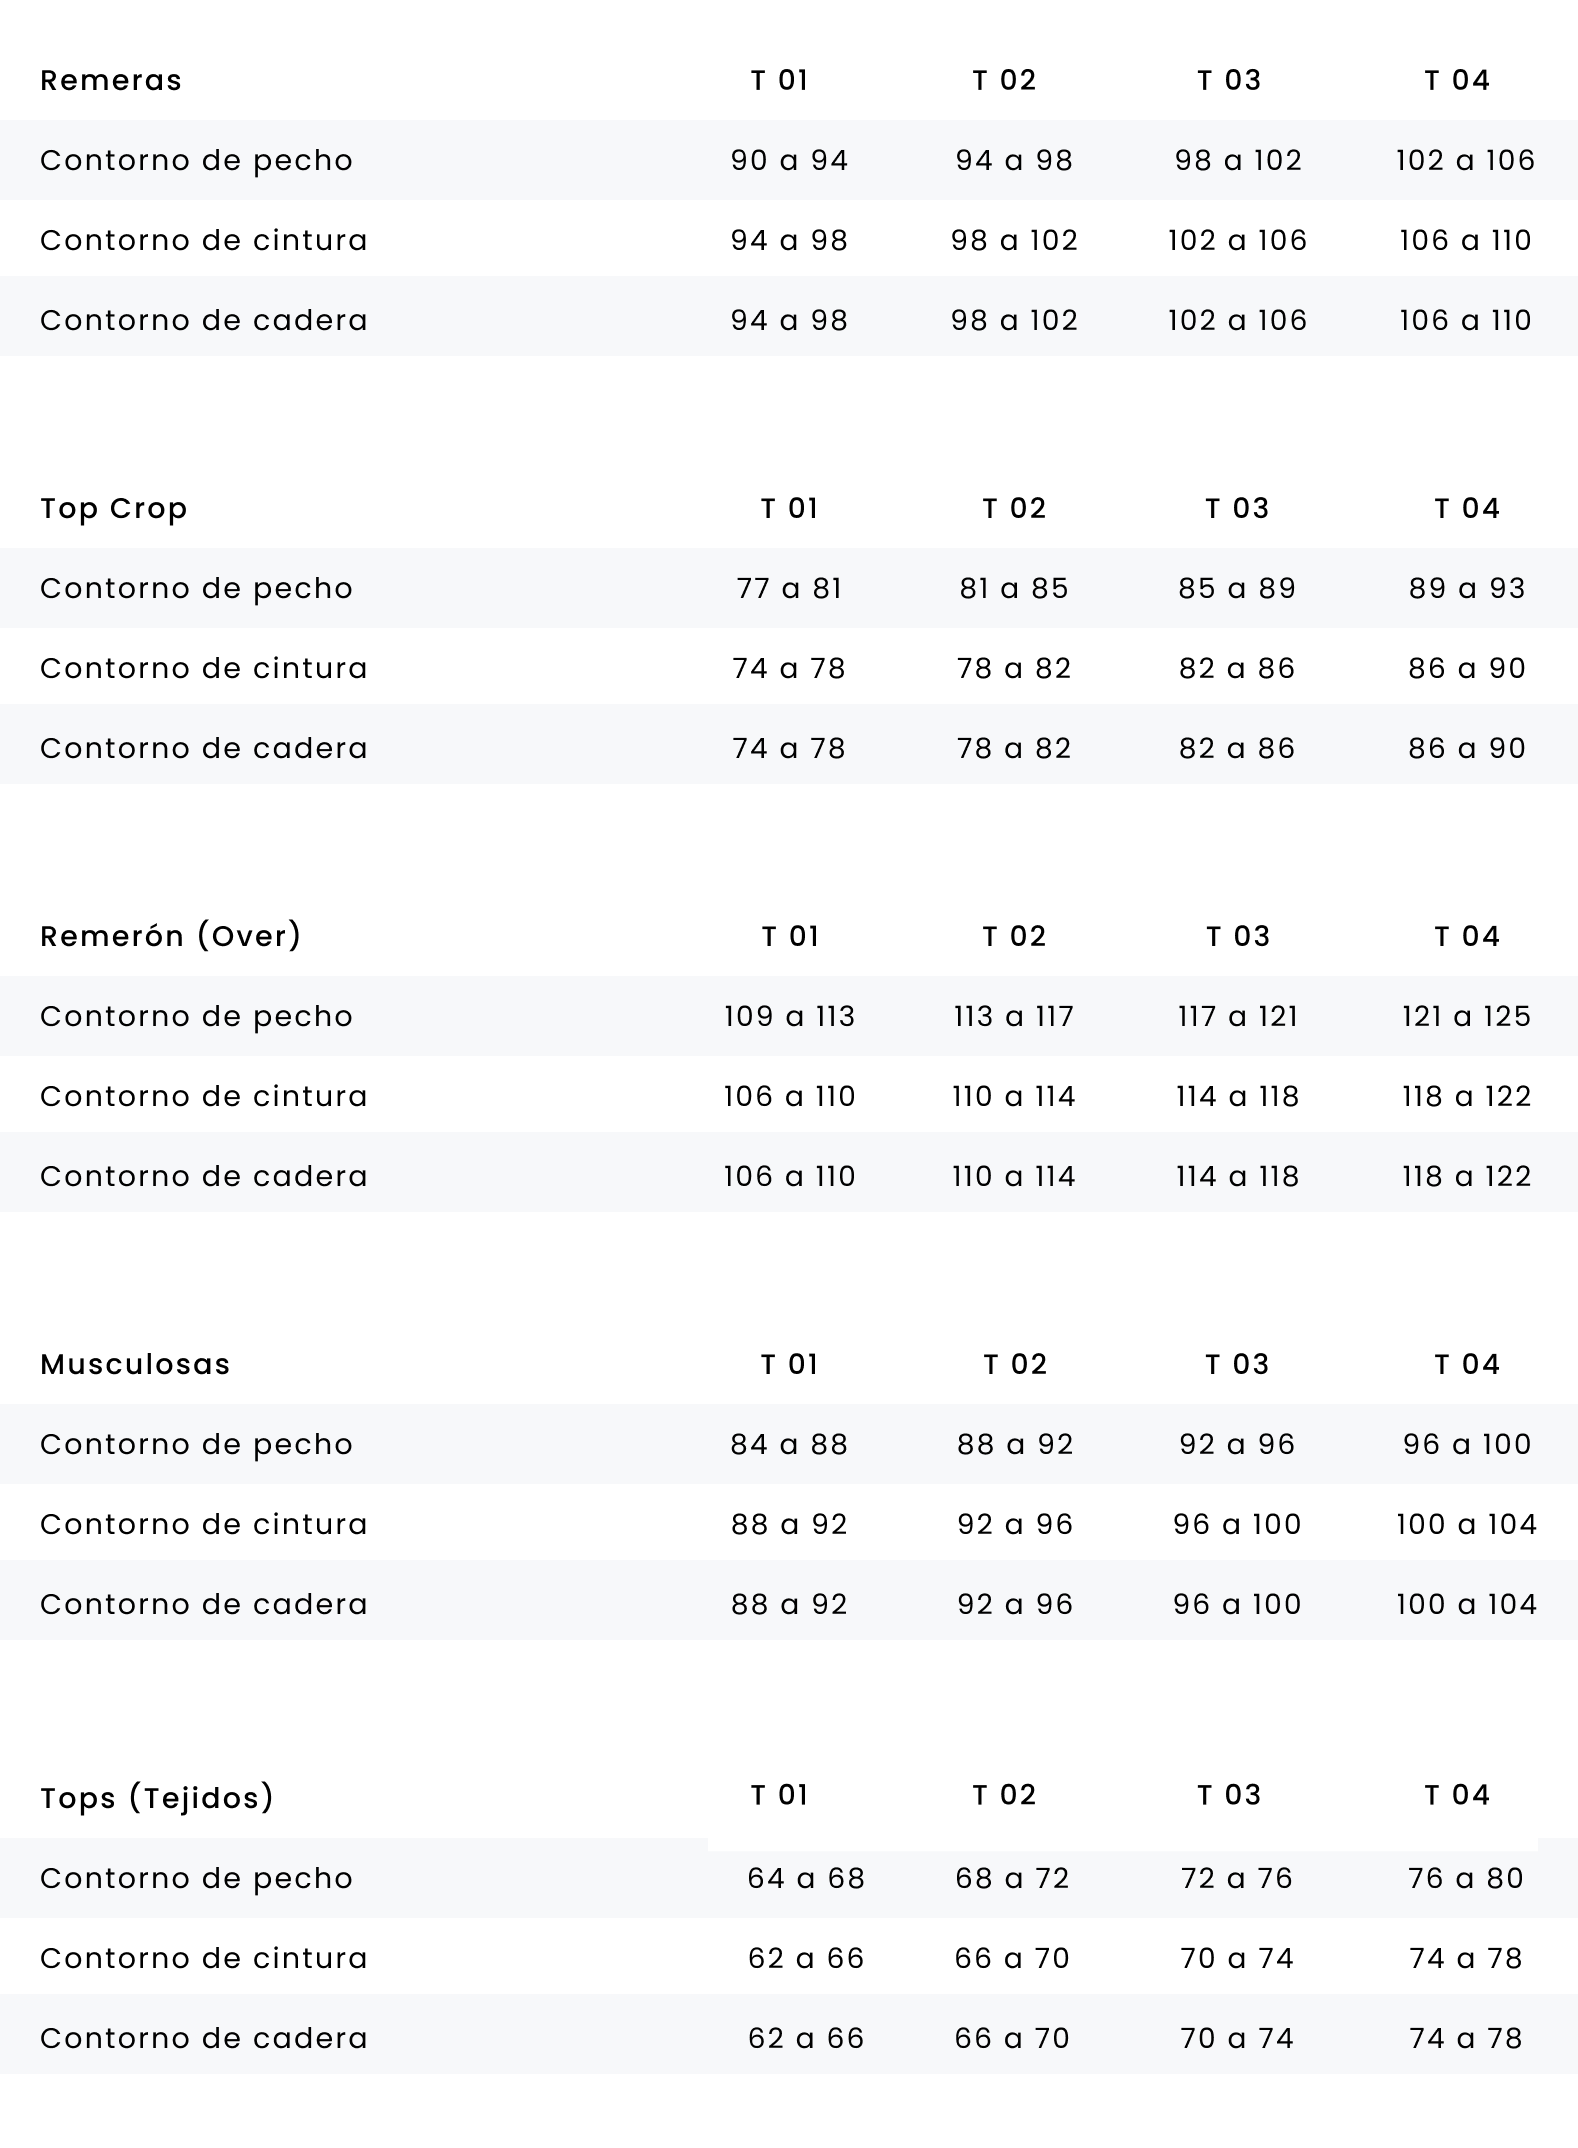
Task: Select T 02 column header in Top Crop table
Action: (1014, 508)
